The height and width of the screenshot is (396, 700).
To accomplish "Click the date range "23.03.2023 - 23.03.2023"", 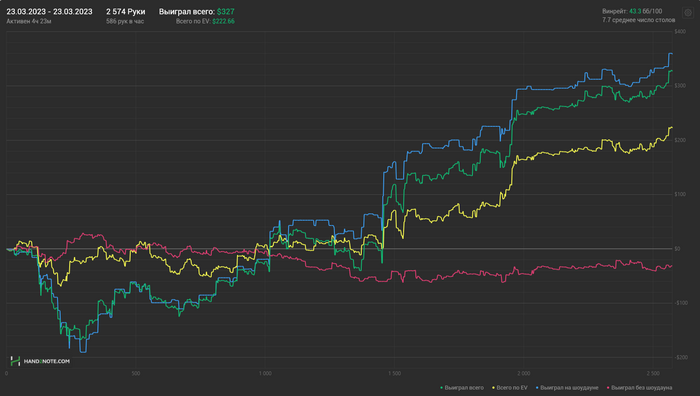I will 50,12.
